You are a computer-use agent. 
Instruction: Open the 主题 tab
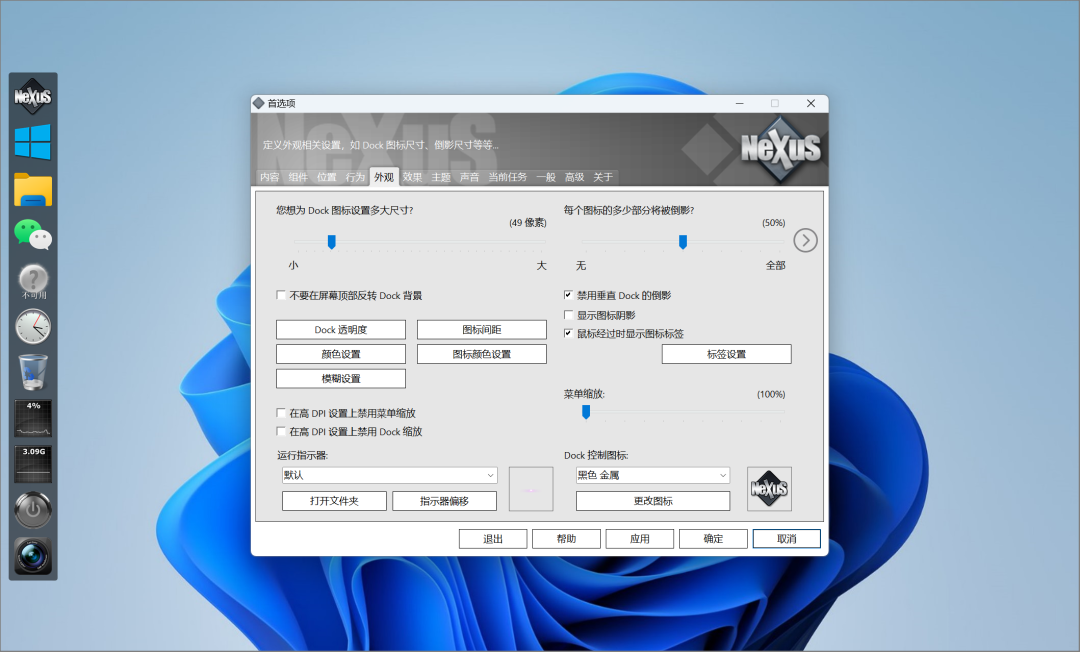coord(441,177)
